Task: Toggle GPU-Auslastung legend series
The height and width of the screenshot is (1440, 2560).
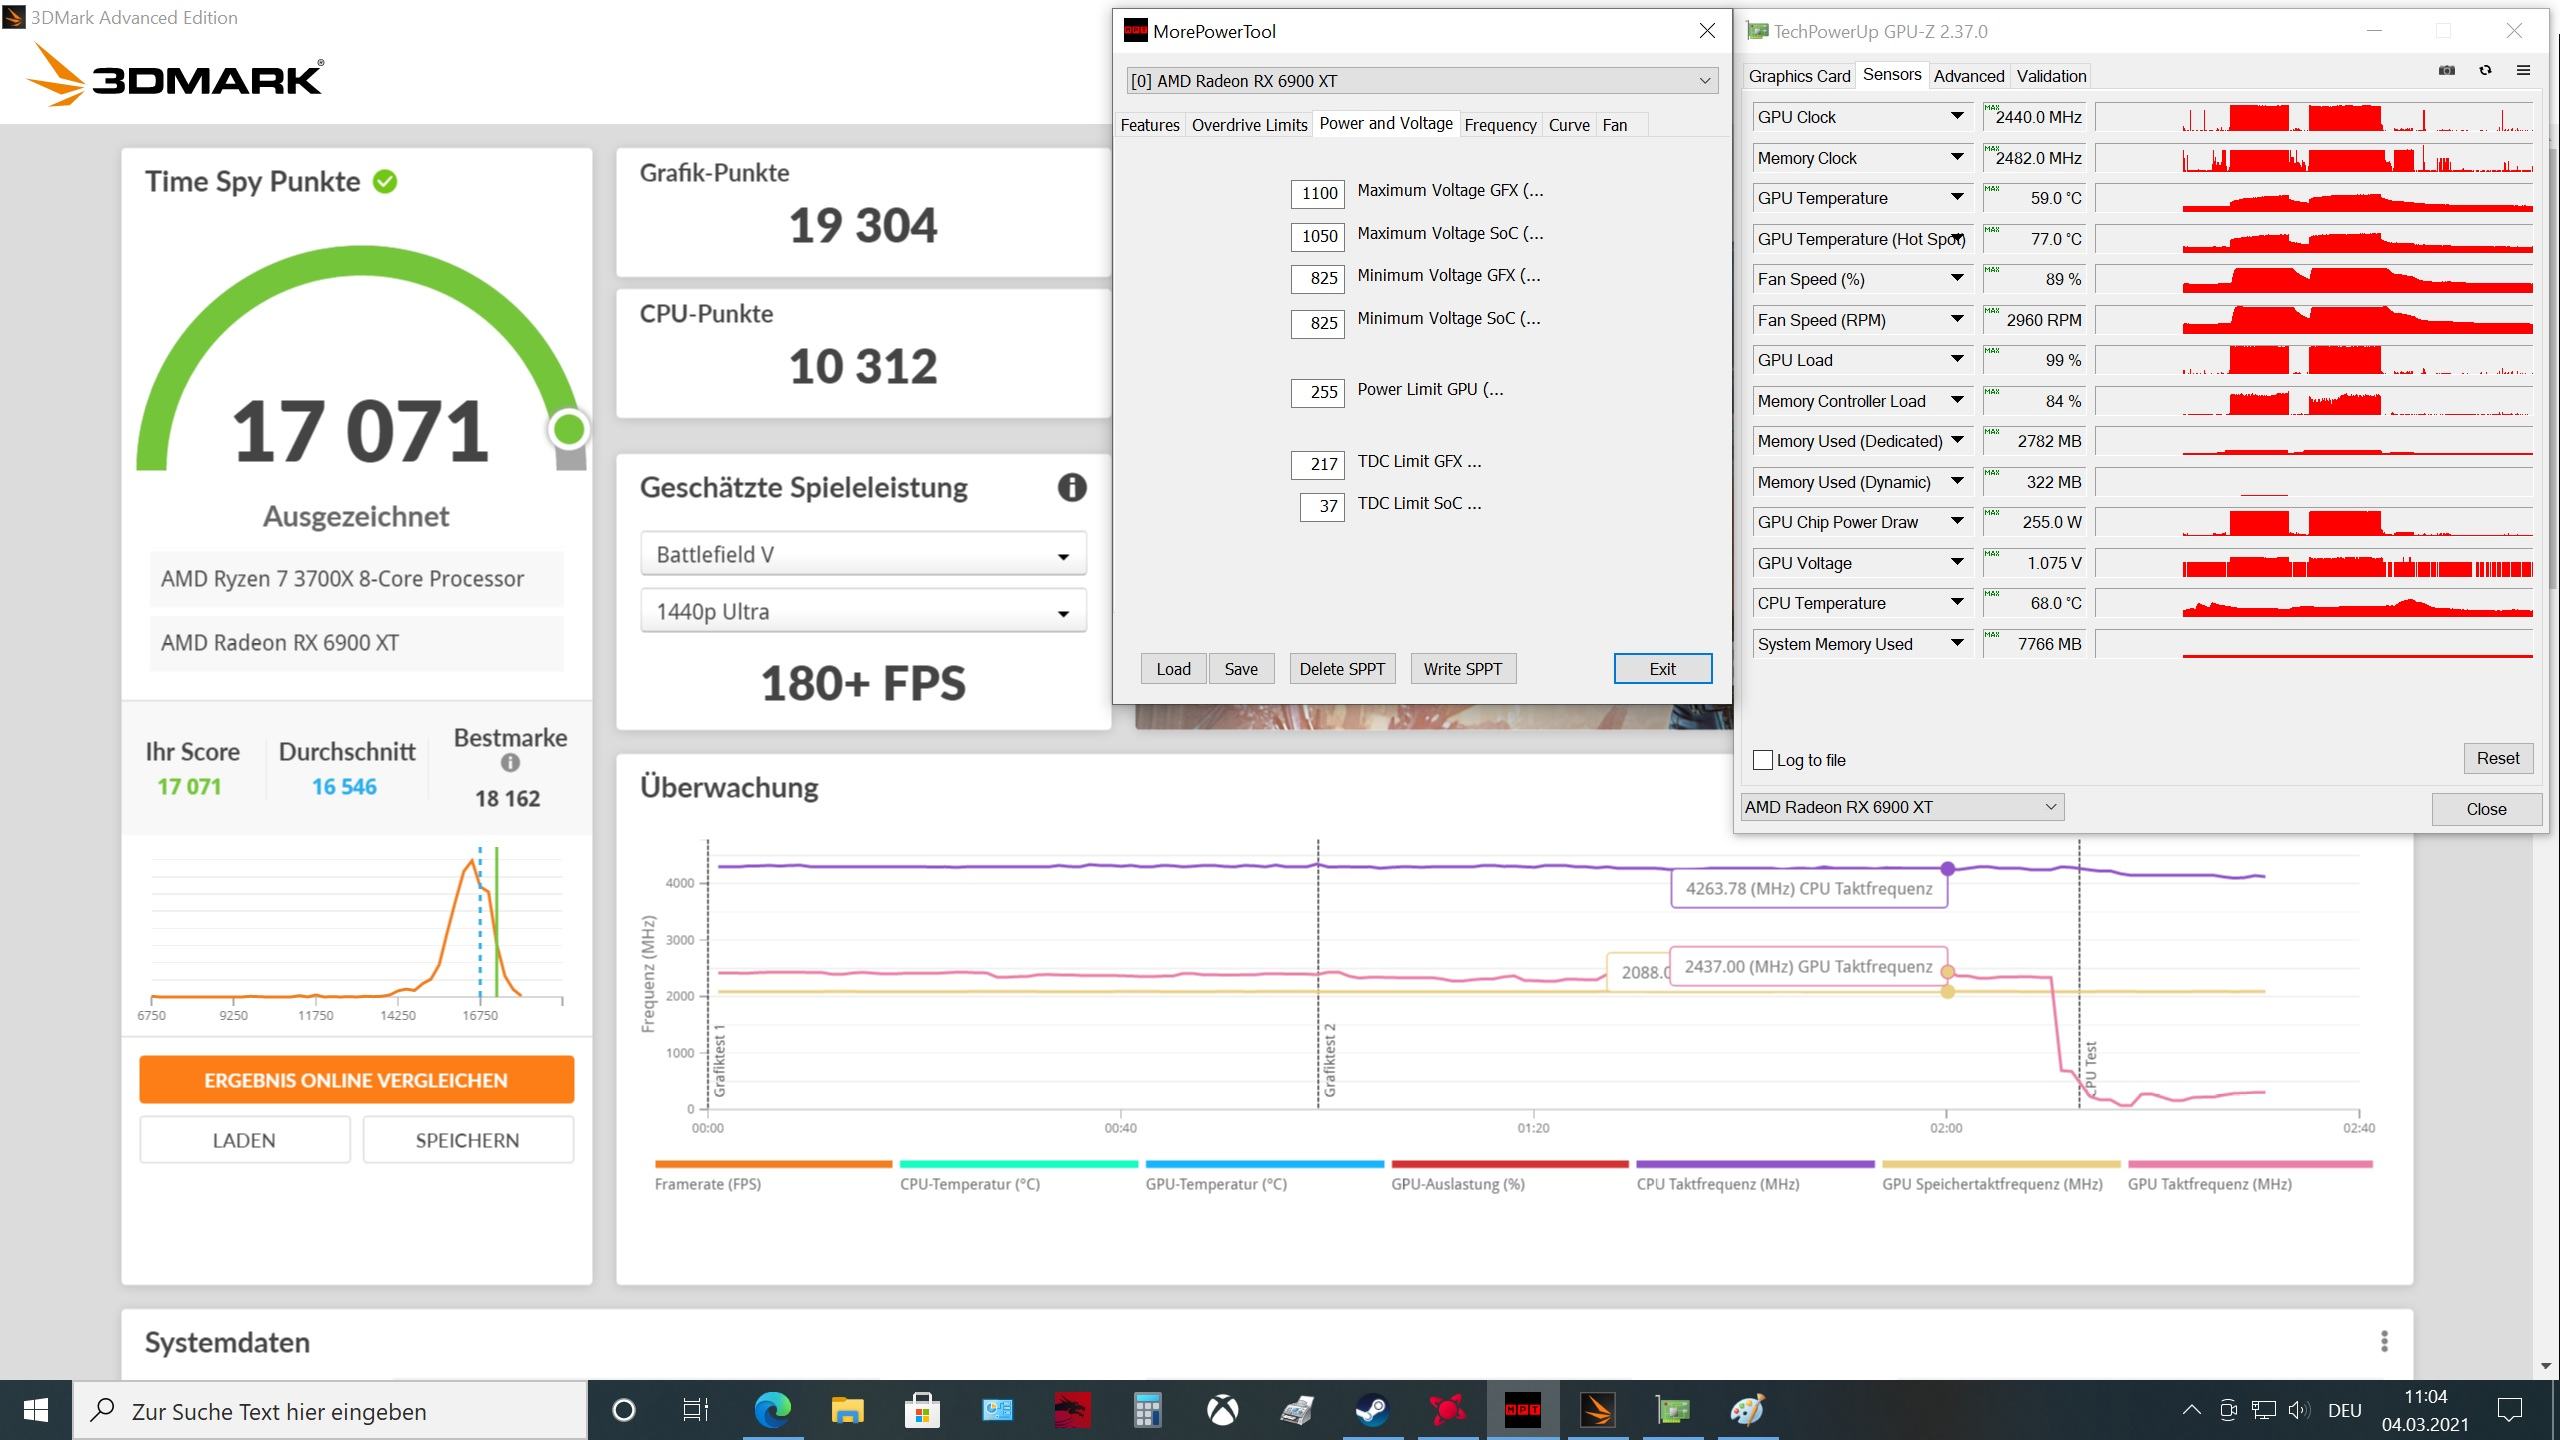Action: click(x=1510, y=1176)
